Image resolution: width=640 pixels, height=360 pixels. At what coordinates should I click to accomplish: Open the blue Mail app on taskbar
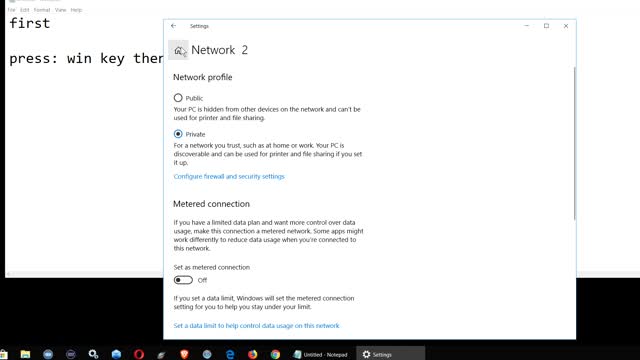pos(116,354)
